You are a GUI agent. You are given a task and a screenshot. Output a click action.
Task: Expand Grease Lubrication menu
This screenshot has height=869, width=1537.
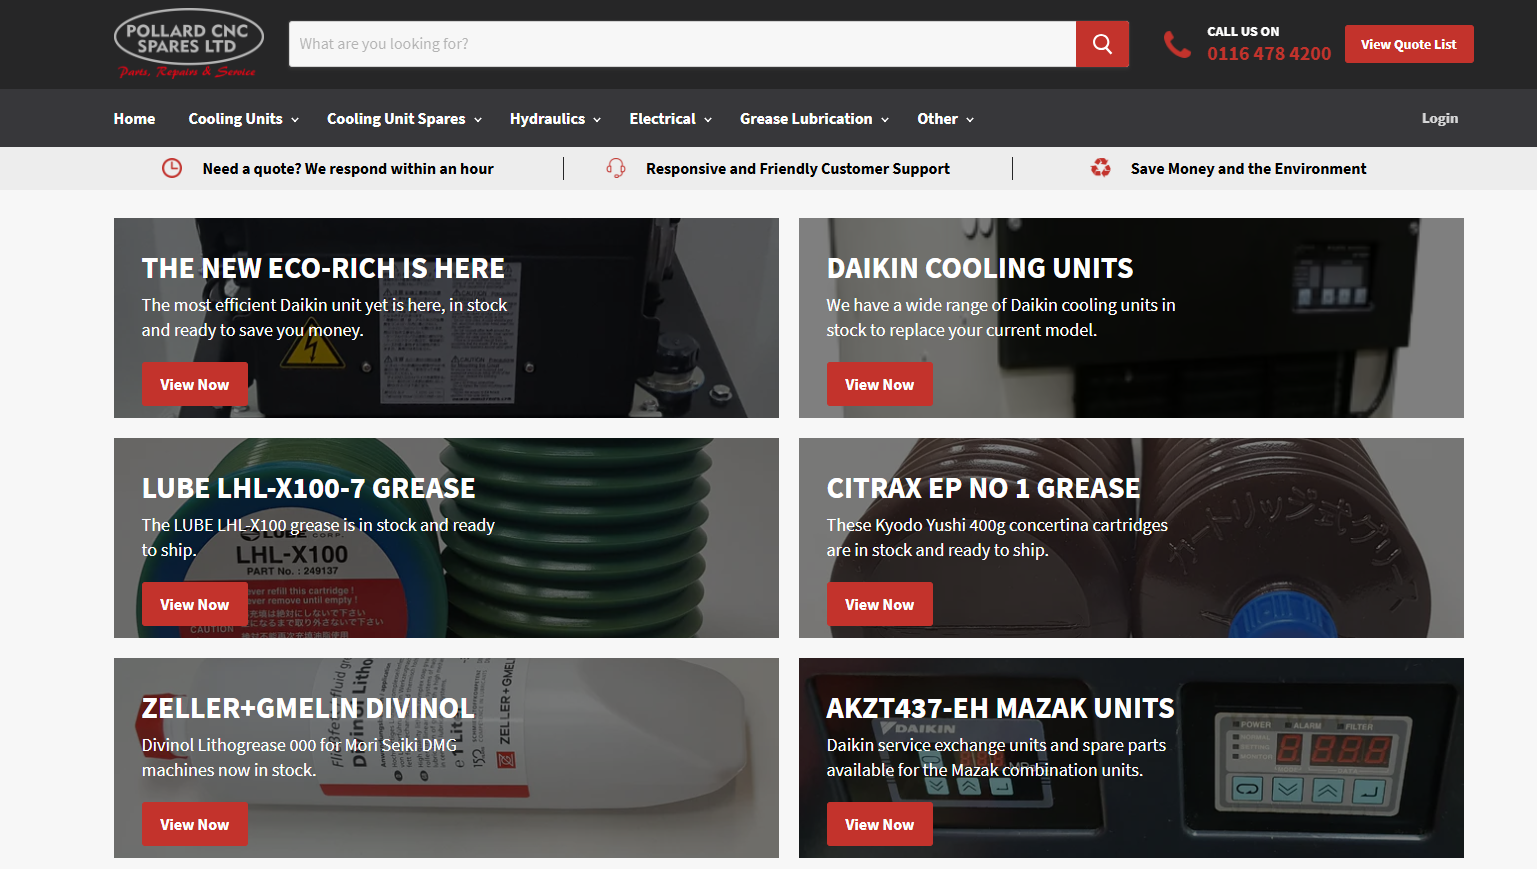pyautogui.click(x=814, y=119)
